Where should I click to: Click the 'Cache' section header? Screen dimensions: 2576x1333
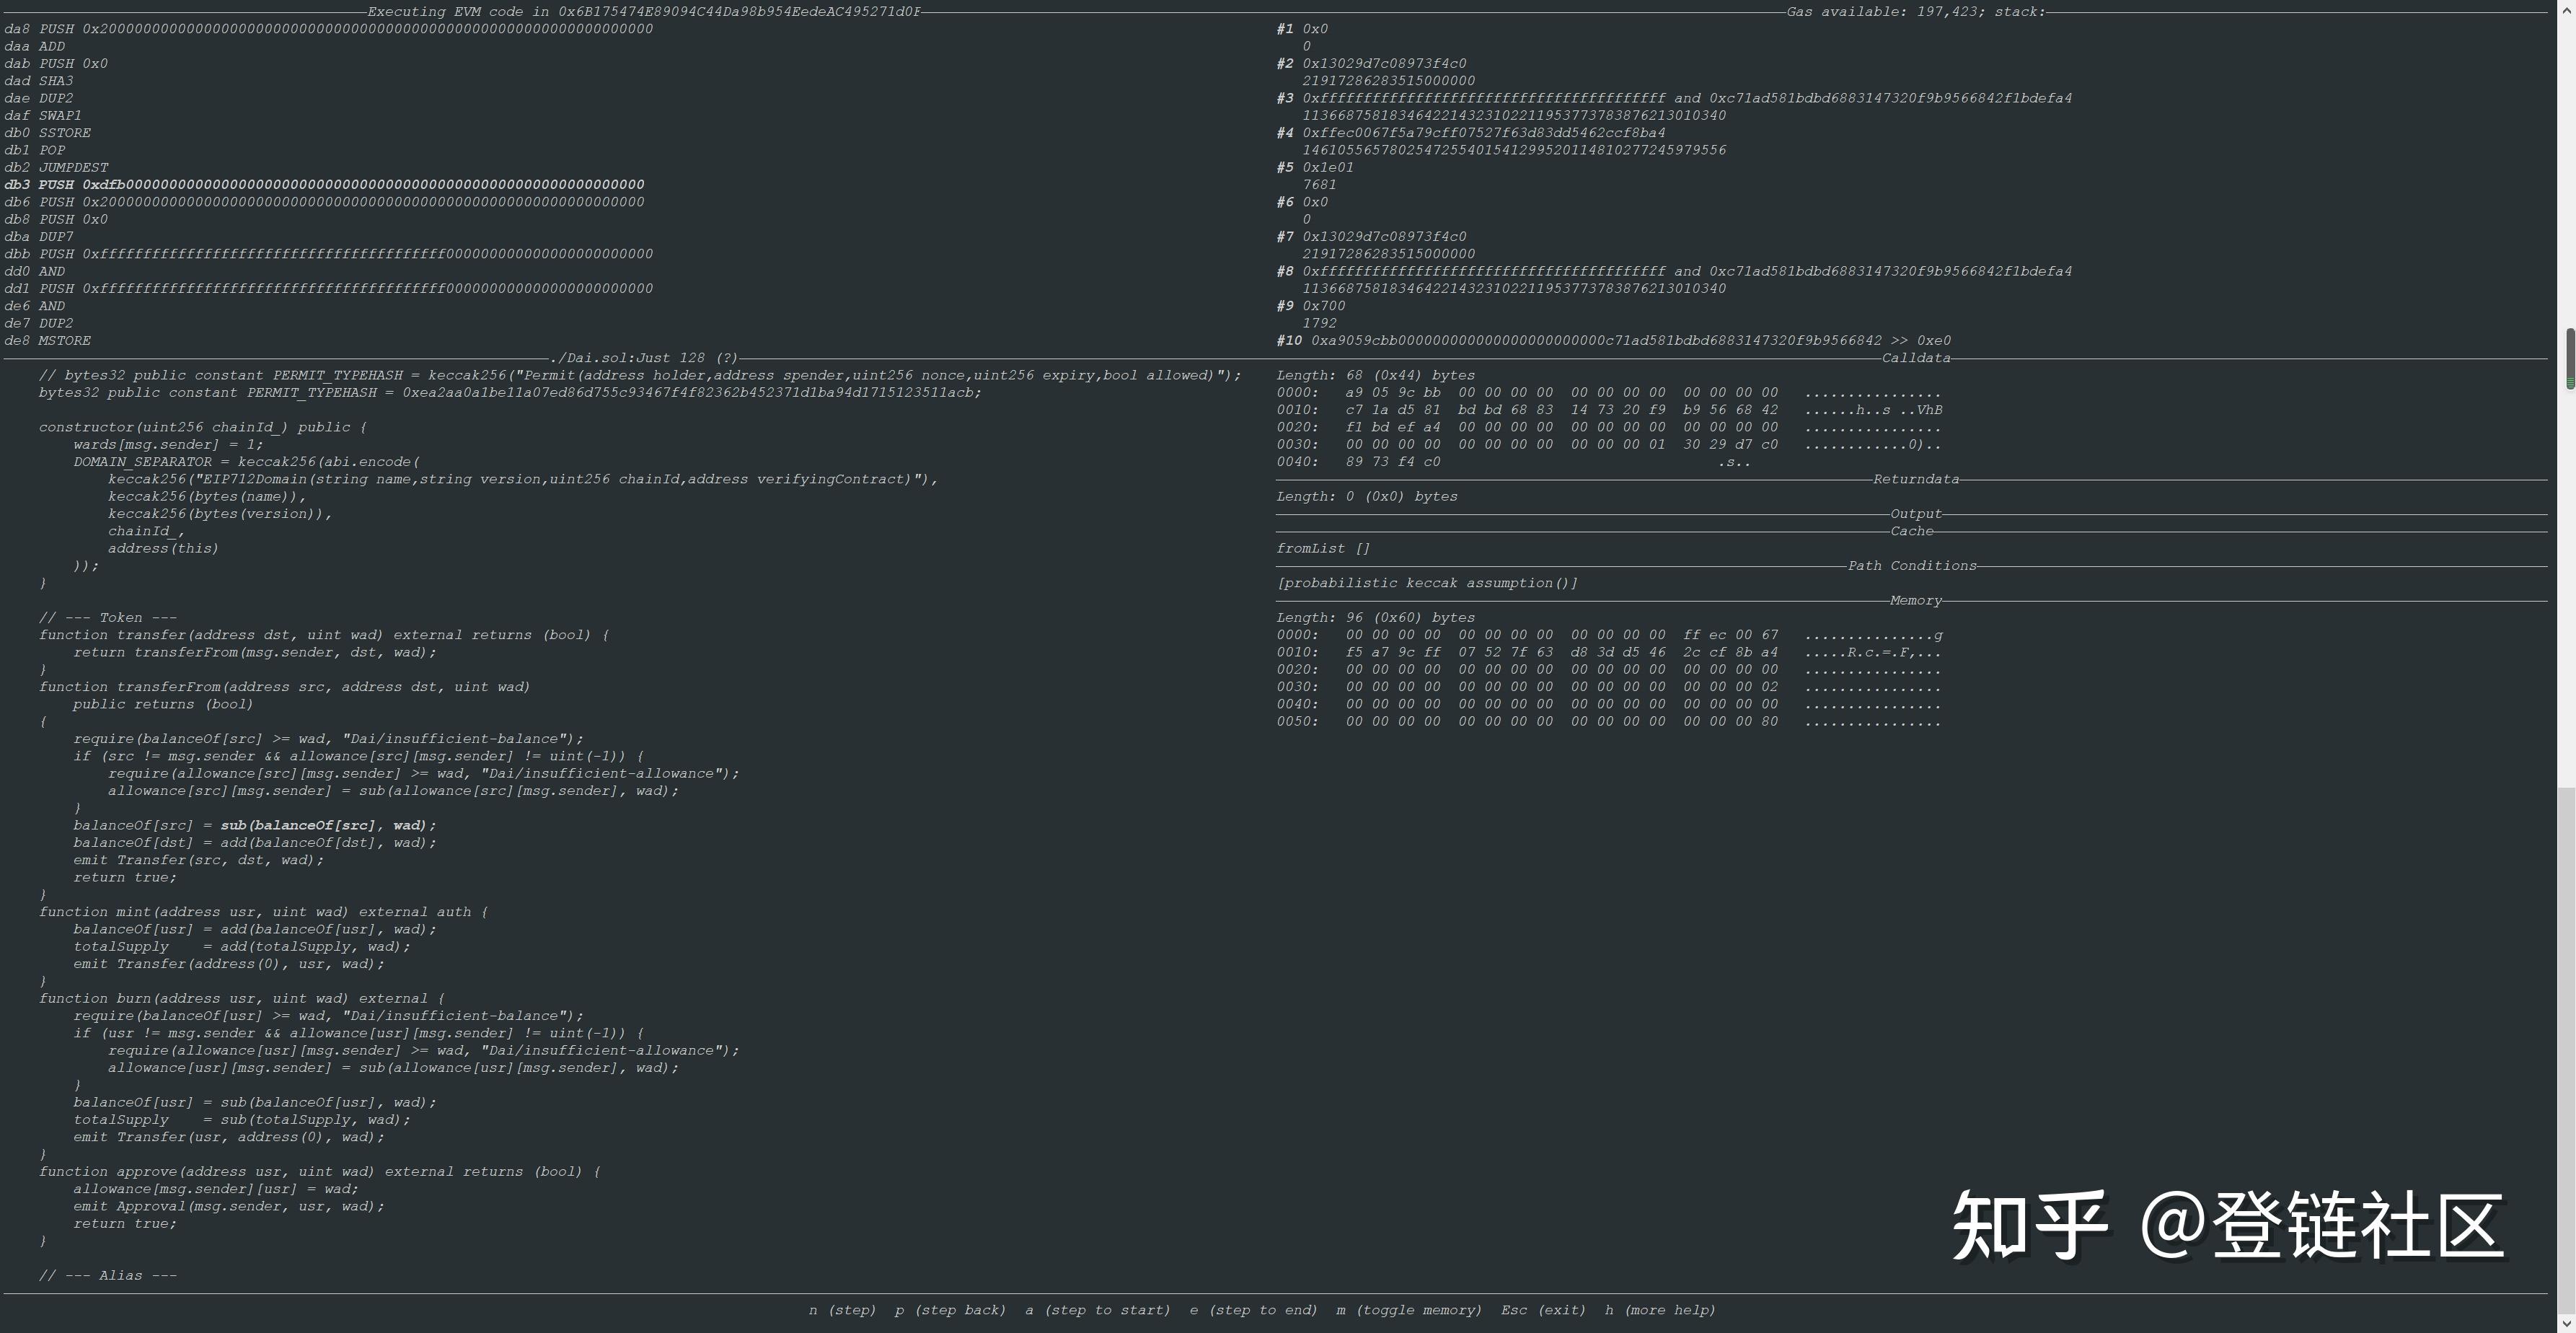click(x=1912, y=532)
